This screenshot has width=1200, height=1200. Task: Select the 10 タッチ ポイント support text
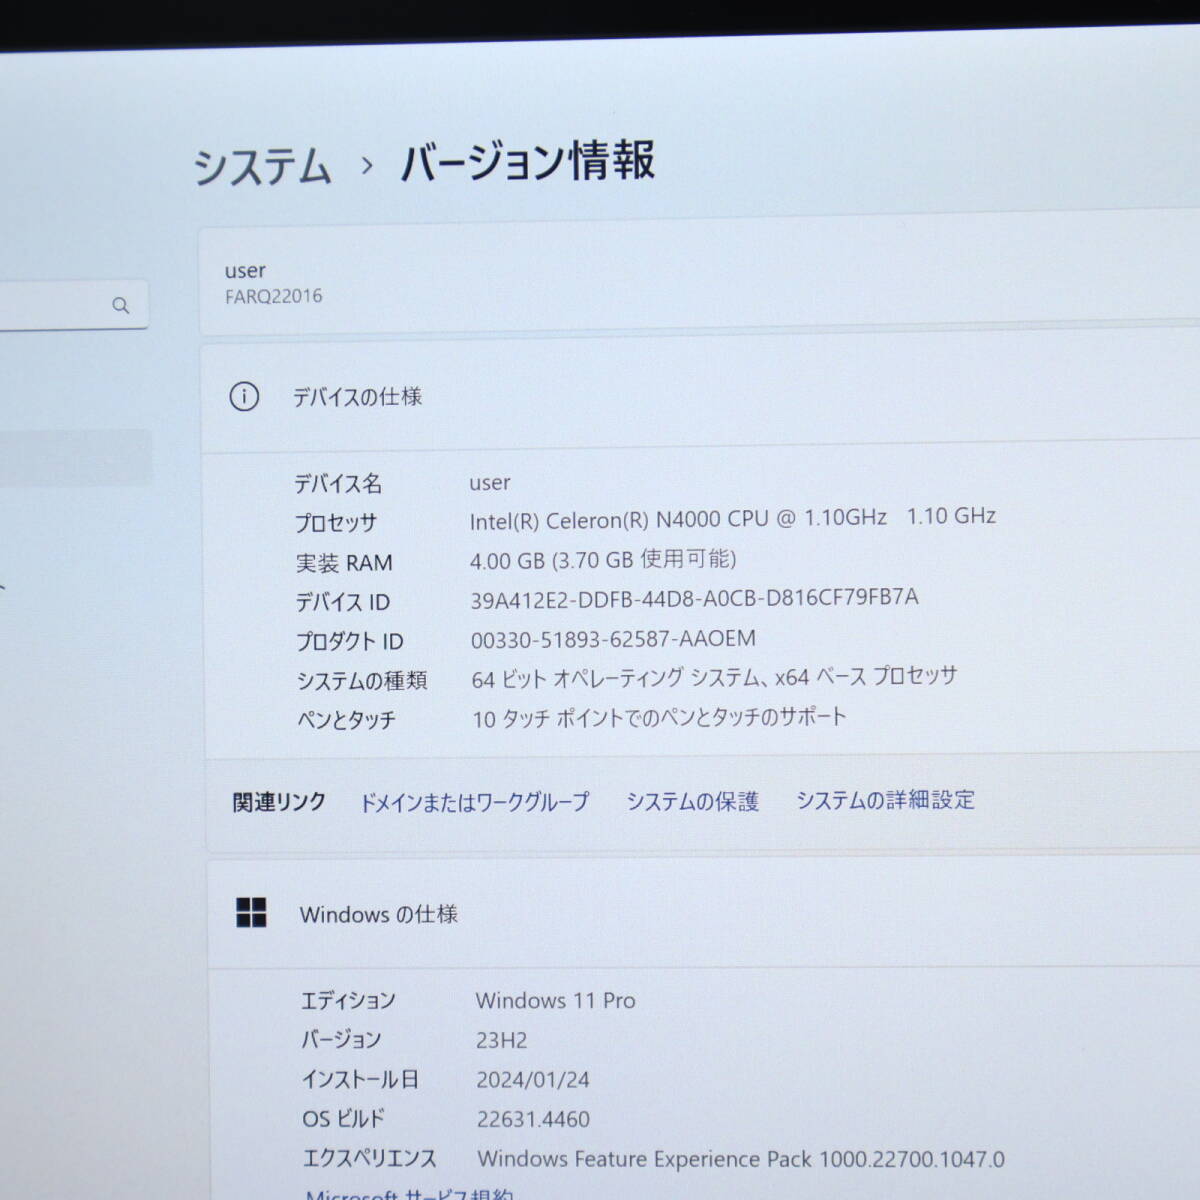pos(659,717)
